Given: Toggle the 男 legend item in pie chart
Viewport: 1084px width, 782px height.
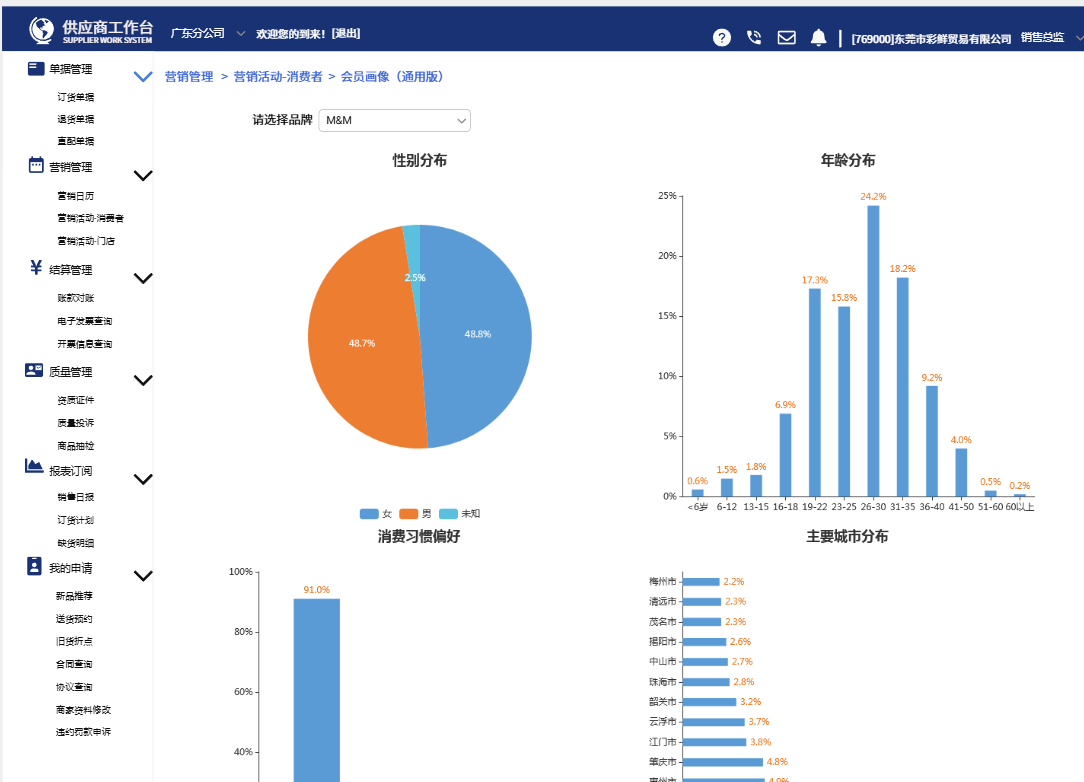Looking at the screenshot, I should click(415, 513).
